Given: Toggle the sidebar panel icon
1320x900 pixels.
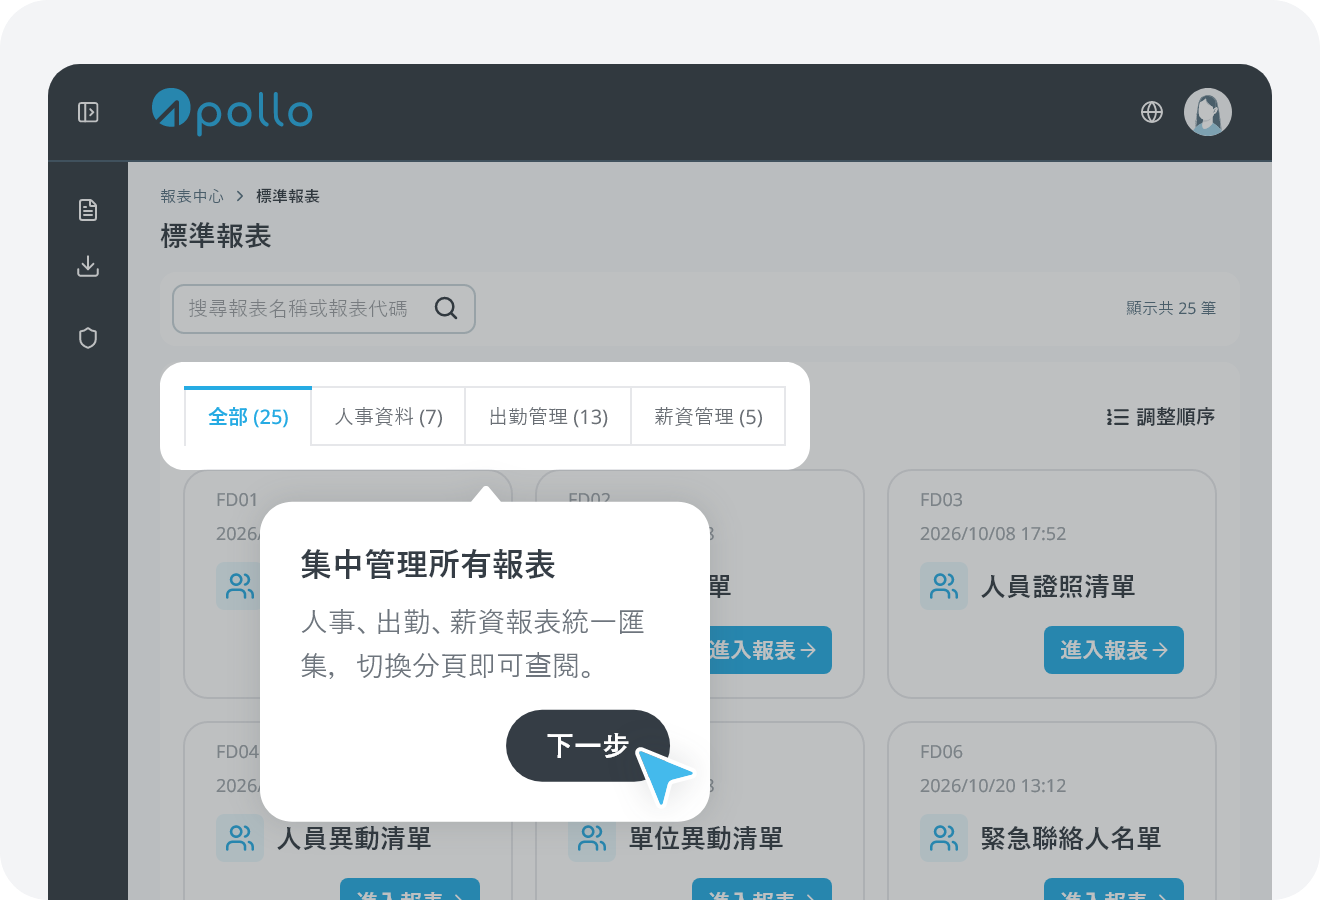Looking at the screenshot, I should coord(88,112).
